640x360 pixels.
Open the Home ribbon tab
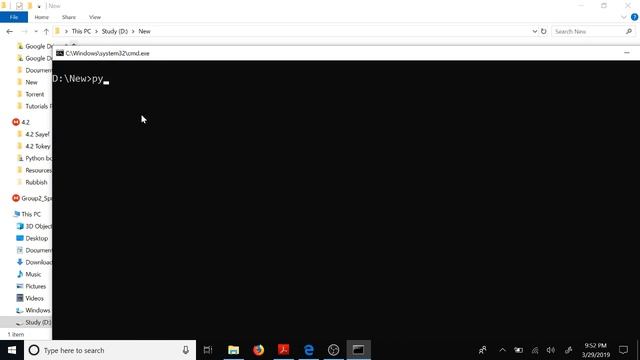pos(42,17)
